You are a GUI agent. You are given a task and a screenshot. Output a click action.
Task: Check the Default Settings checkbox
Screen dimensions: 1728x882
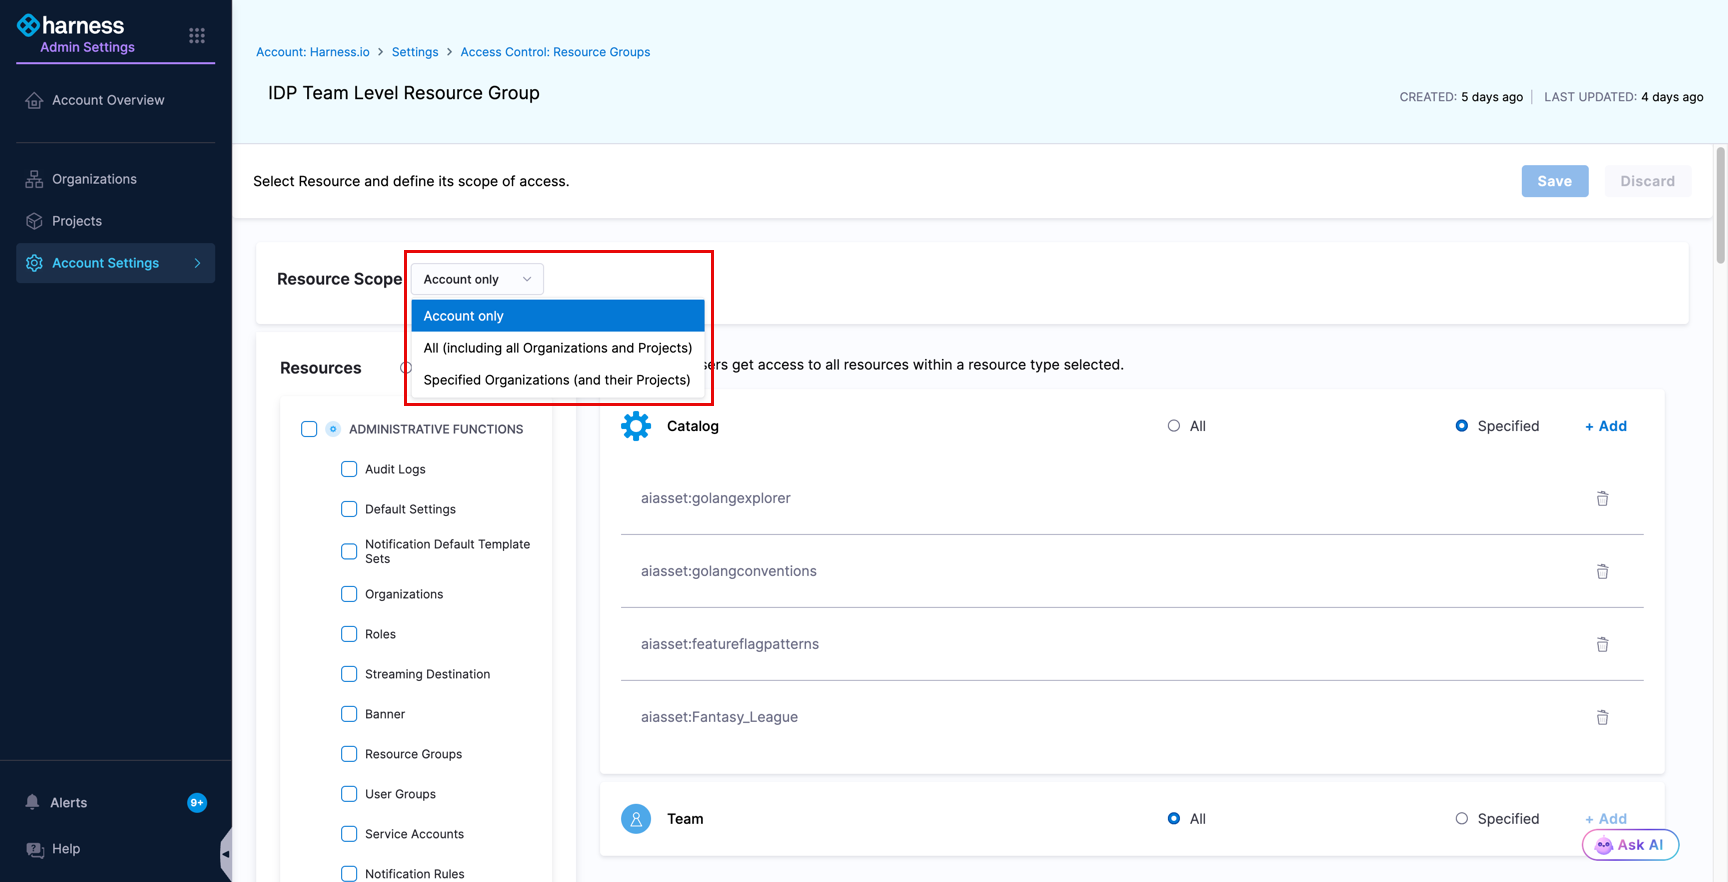click(349, 509)
